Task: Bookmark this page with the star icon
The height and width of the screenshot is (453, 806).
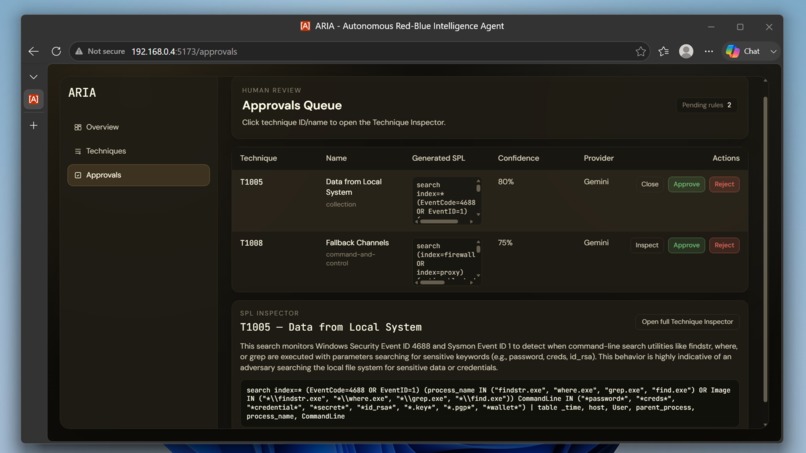Action: (640, 51)
